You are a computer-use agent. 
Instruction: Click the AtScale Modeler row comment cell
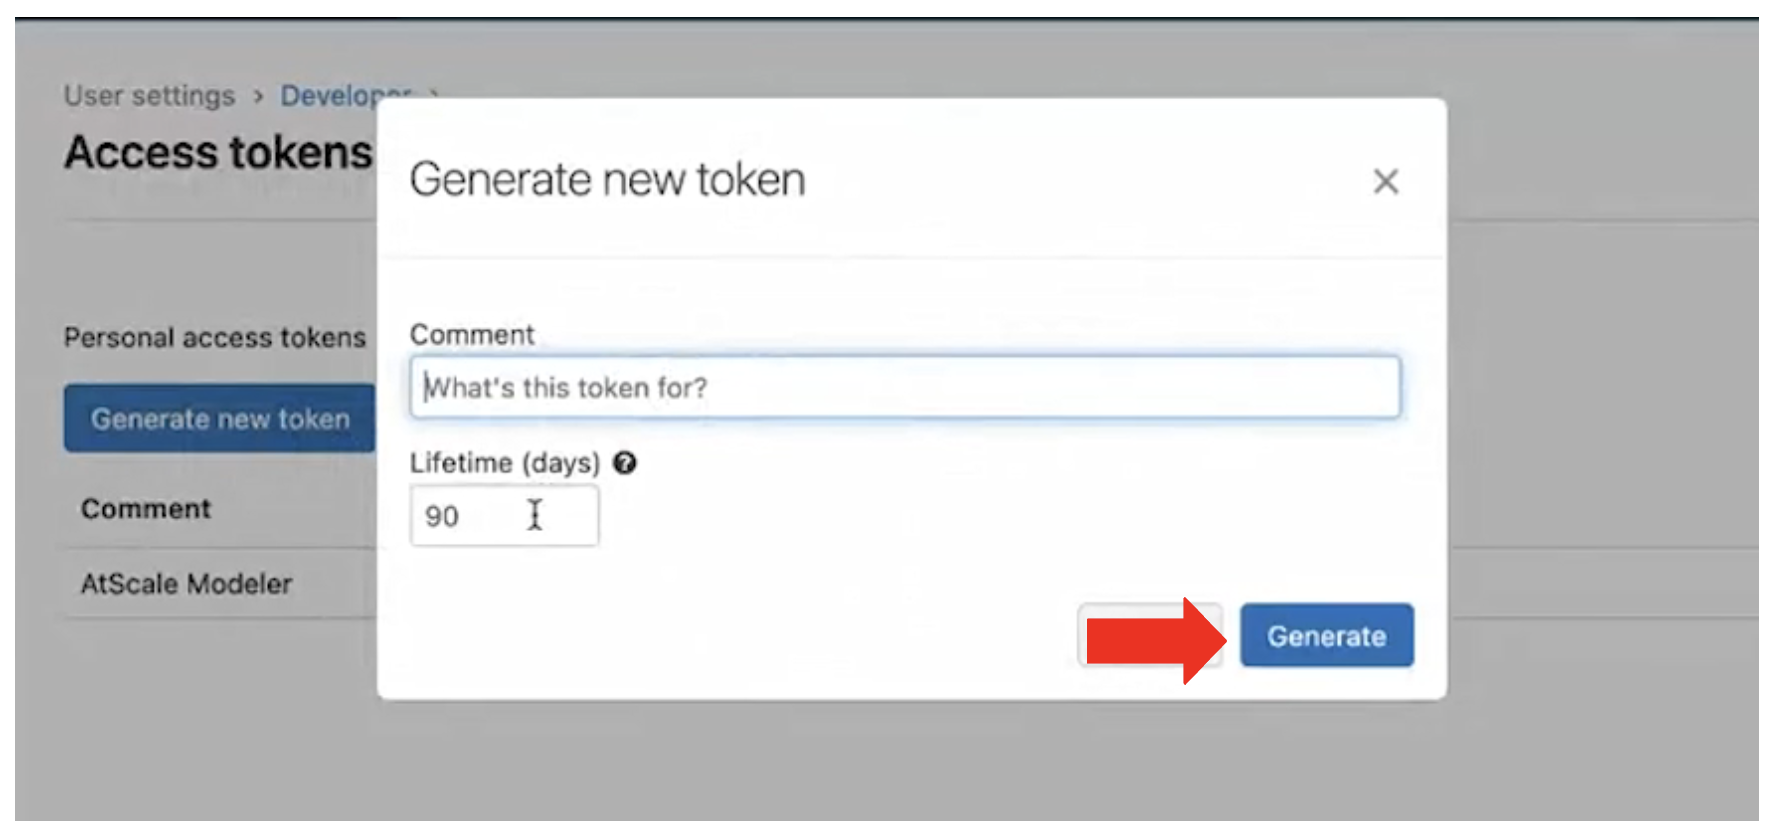coord(185,584)
